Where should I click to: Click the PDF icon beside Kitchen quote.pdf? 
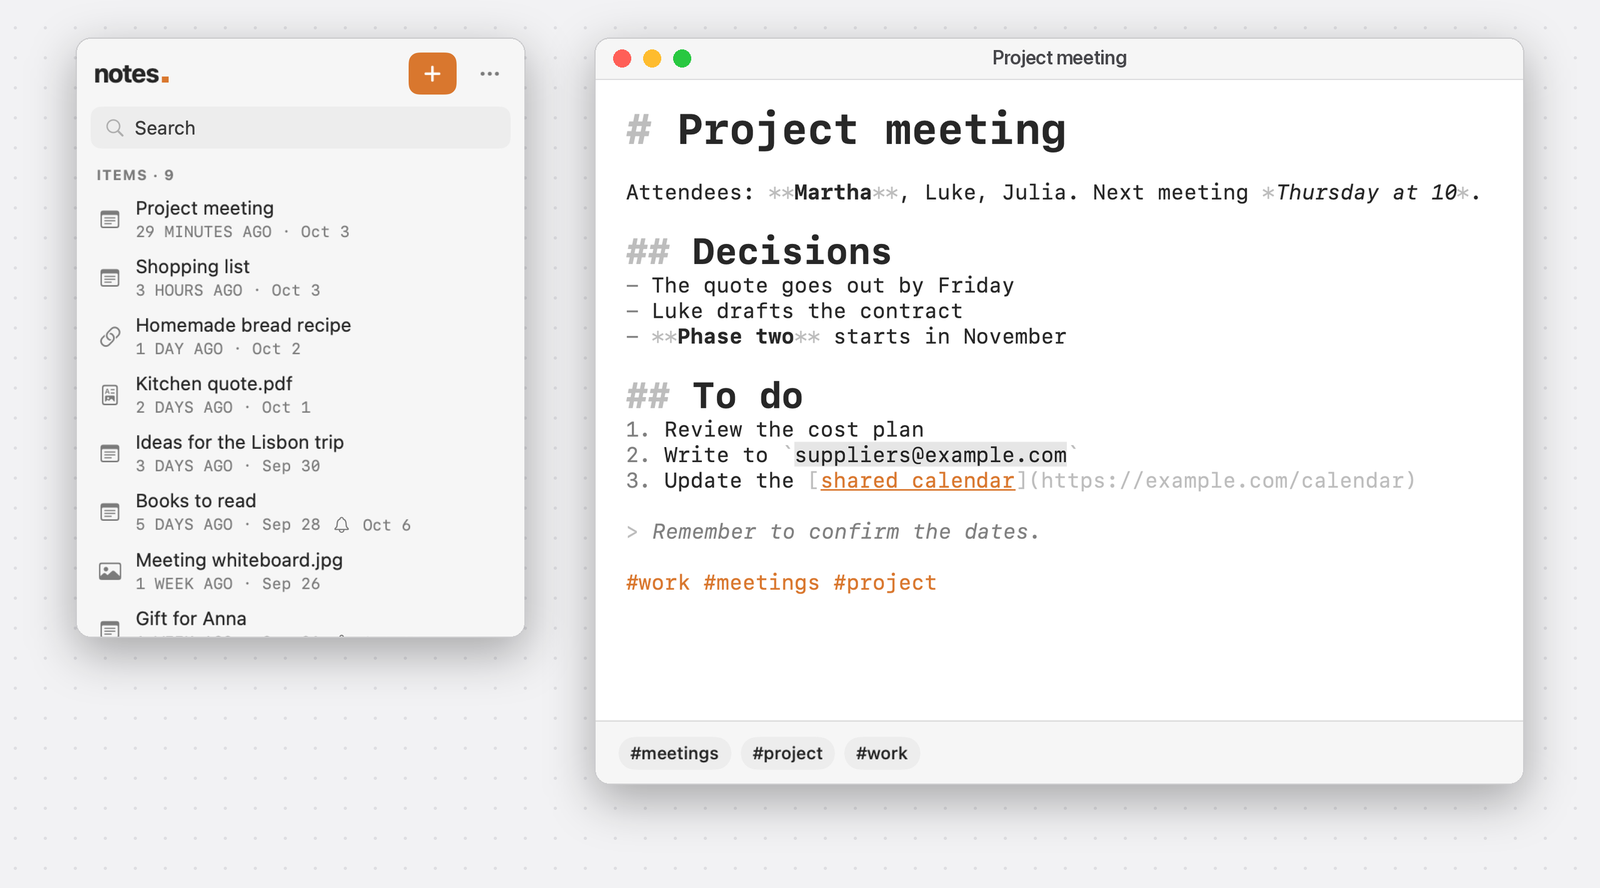pyautogui.click(x=110, y=395)
